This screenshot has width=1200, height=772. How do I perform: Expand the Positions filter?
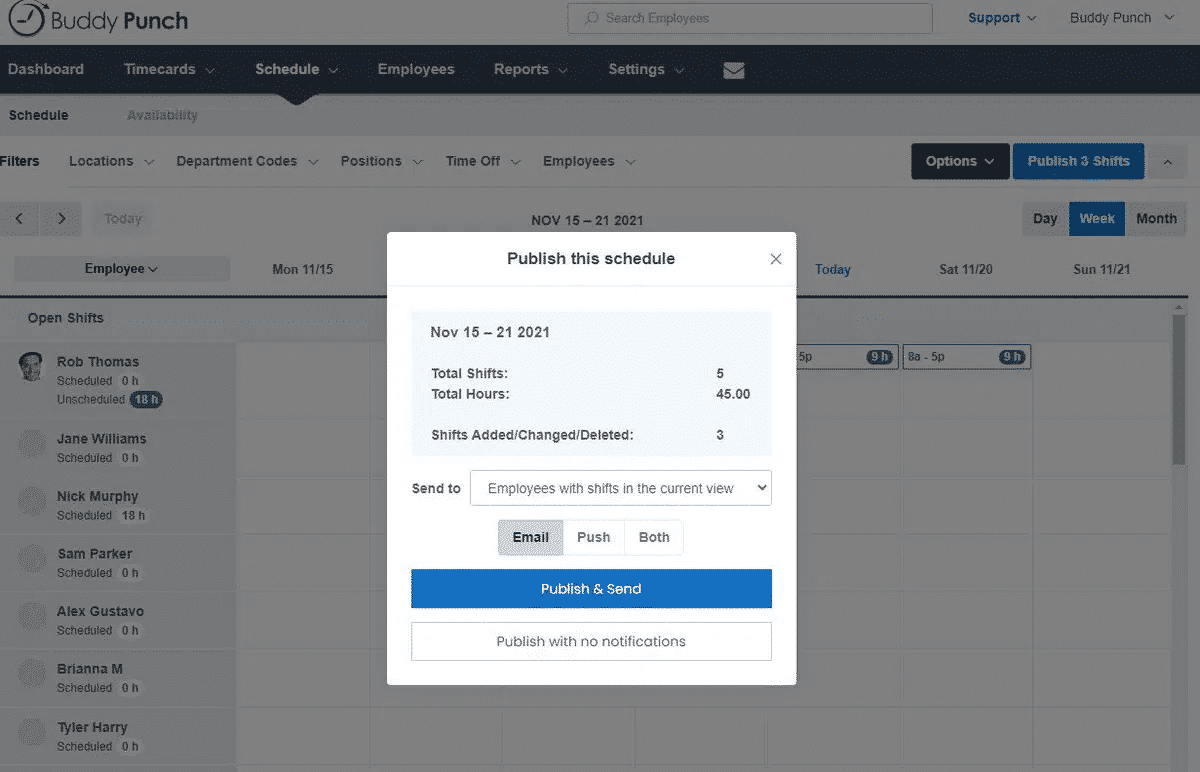381,161
